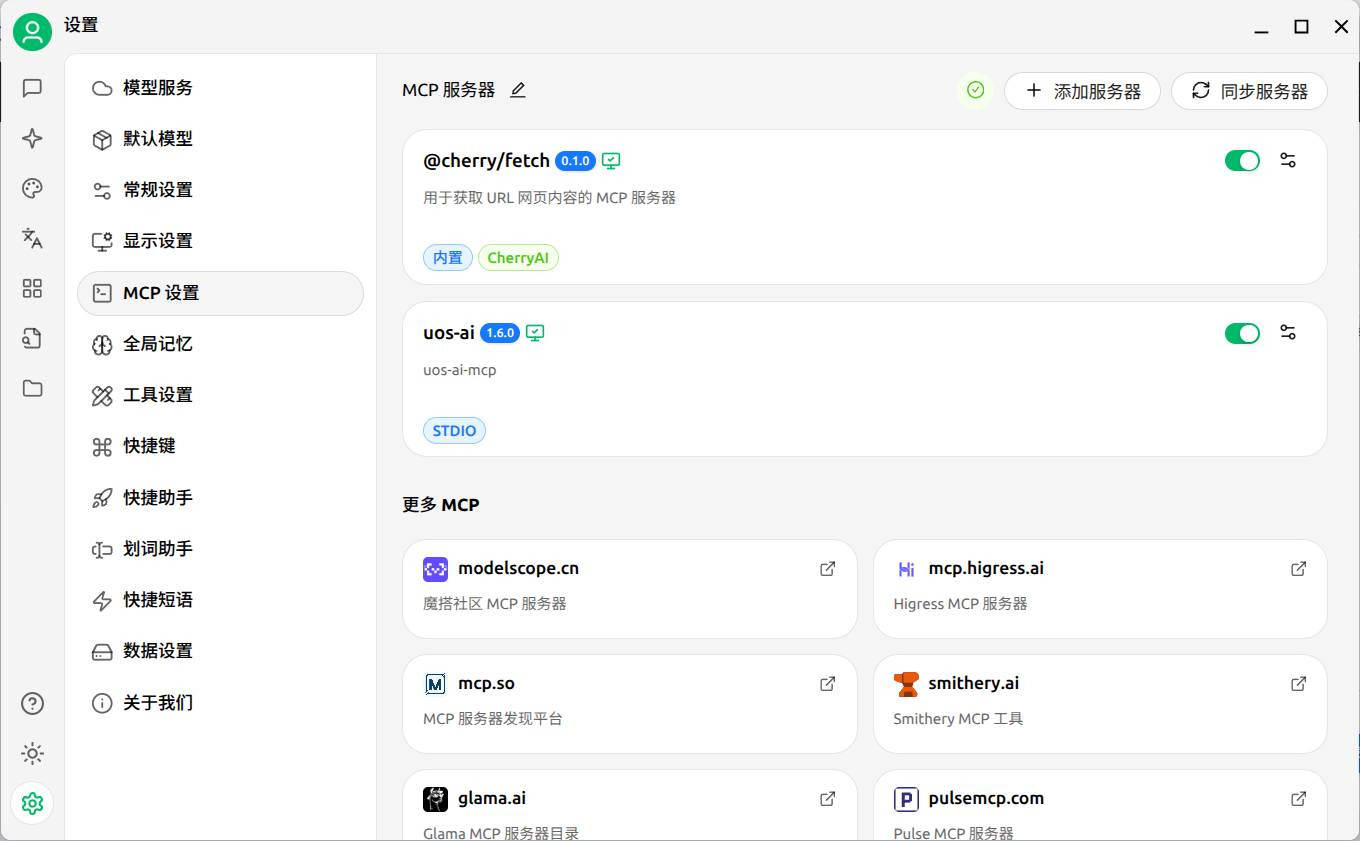Switch theme with the sun icon
Image resolution: width=1360 pixels, height=841 pixels.
(x=32, y=753)
